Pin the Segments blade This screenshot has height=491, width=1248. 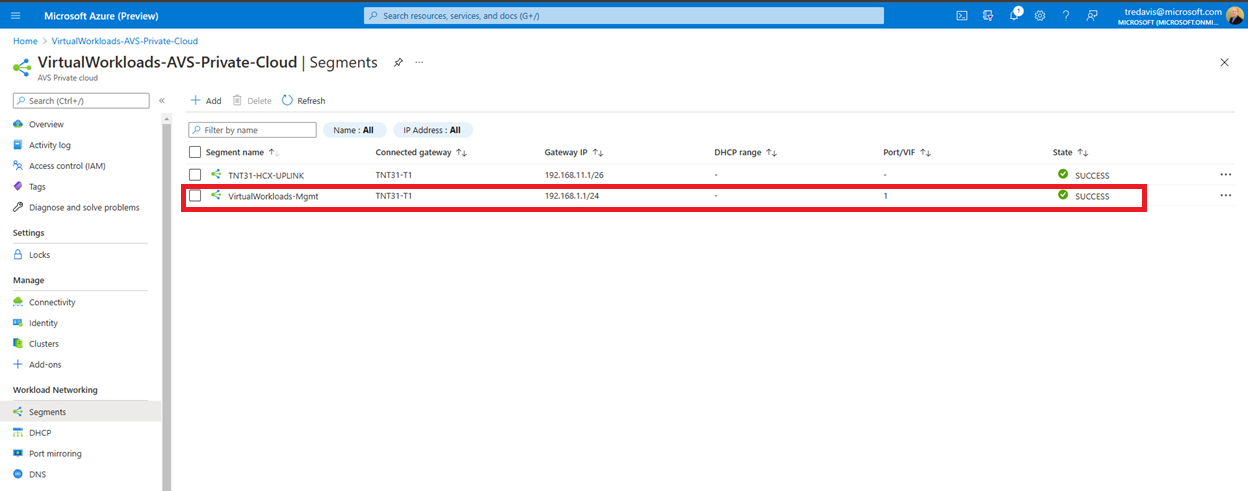click(398, 62)
